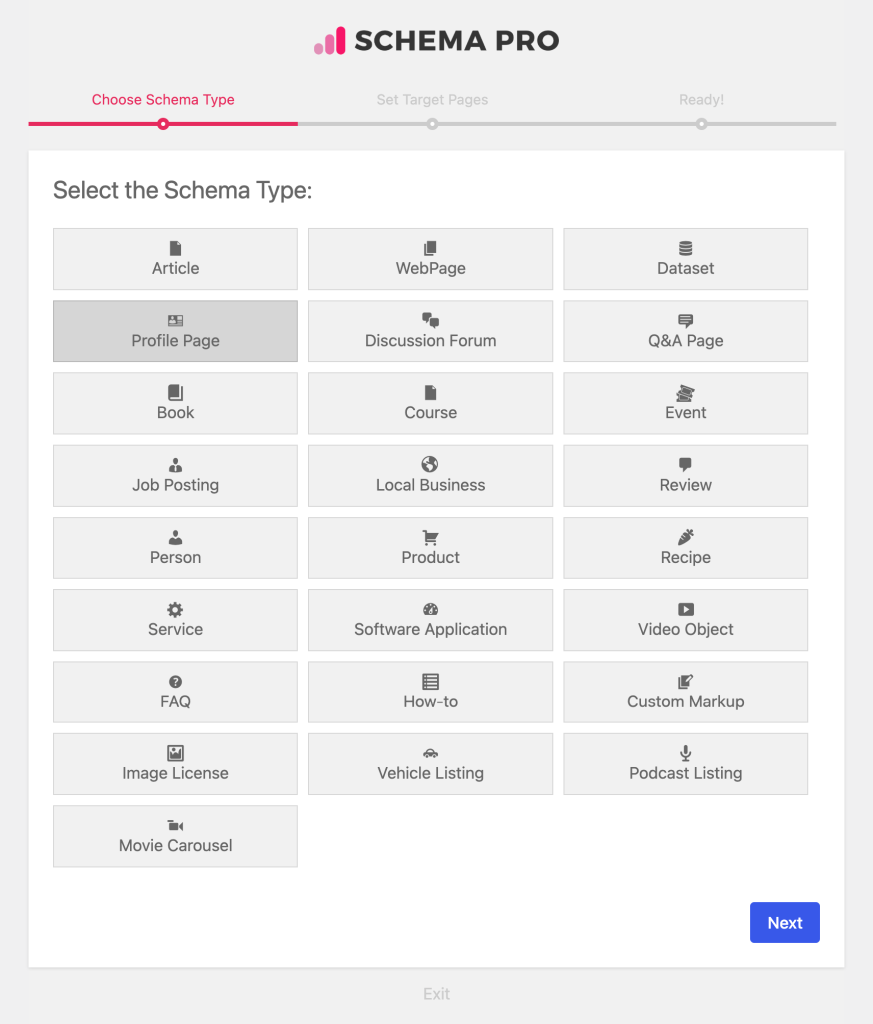
Task: Click the blue Next button
Action: coord(784,922)
